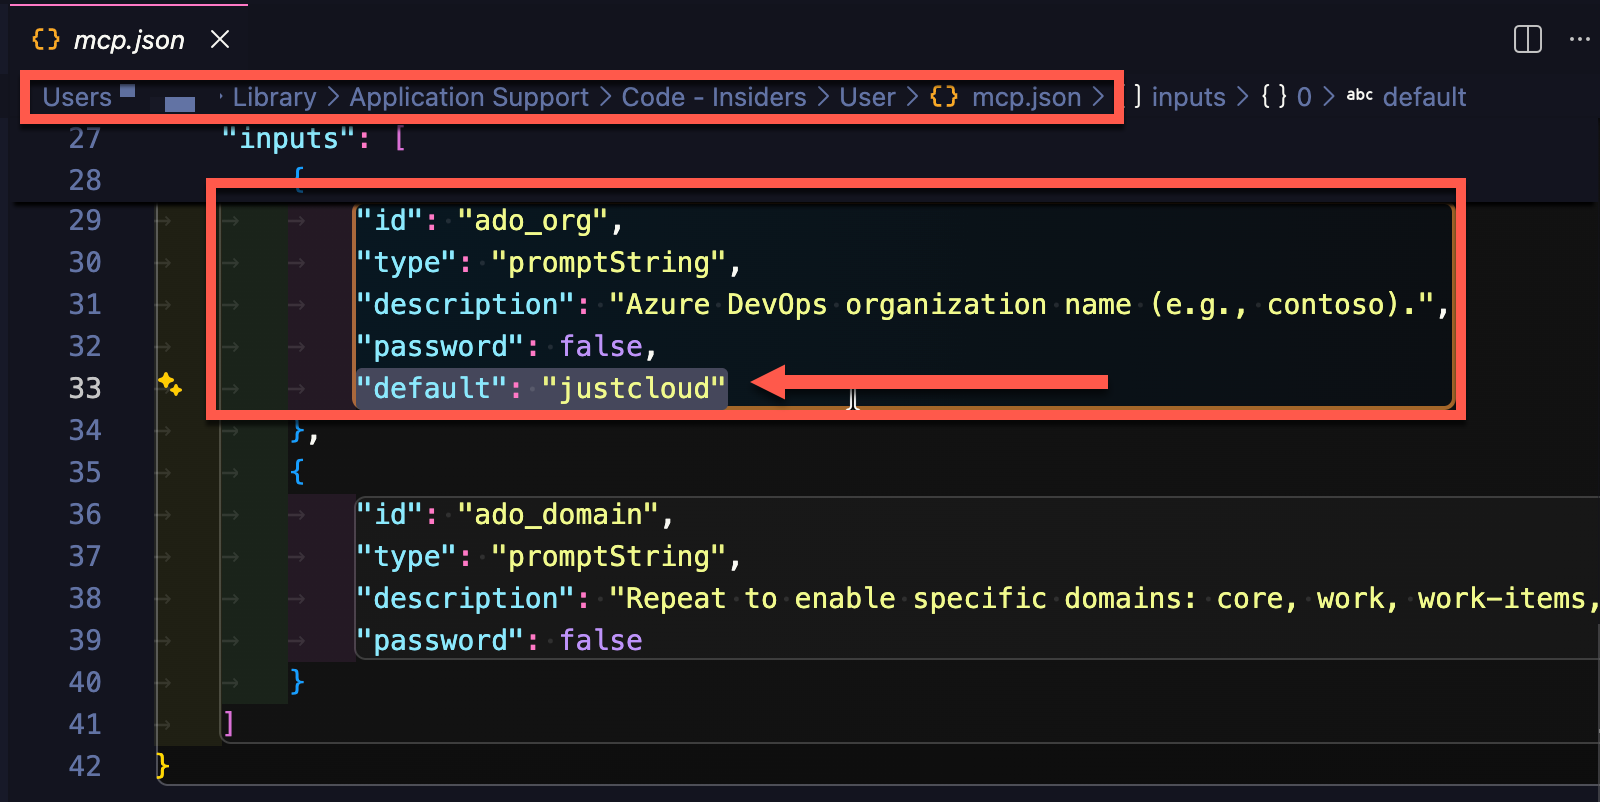Open Application Support breadcrumb folder list

469,97
